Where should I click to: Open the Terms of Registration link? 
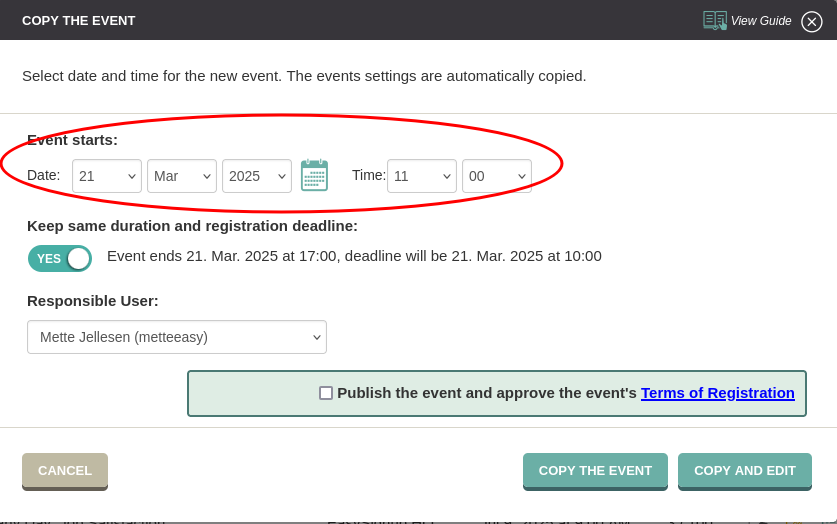pos(717,393)
